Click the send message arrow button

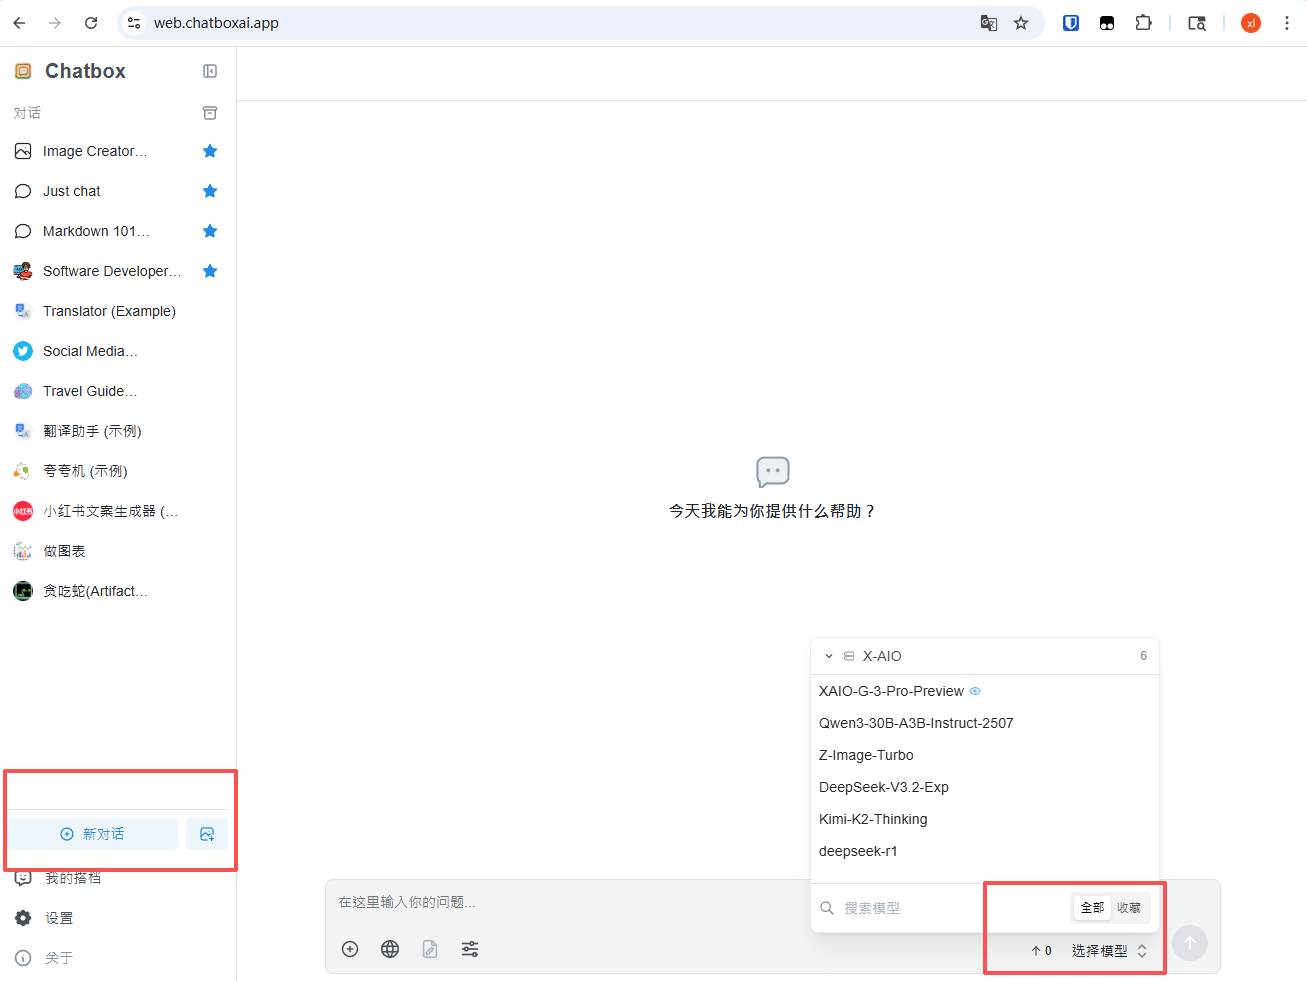tap(1190, 942)
